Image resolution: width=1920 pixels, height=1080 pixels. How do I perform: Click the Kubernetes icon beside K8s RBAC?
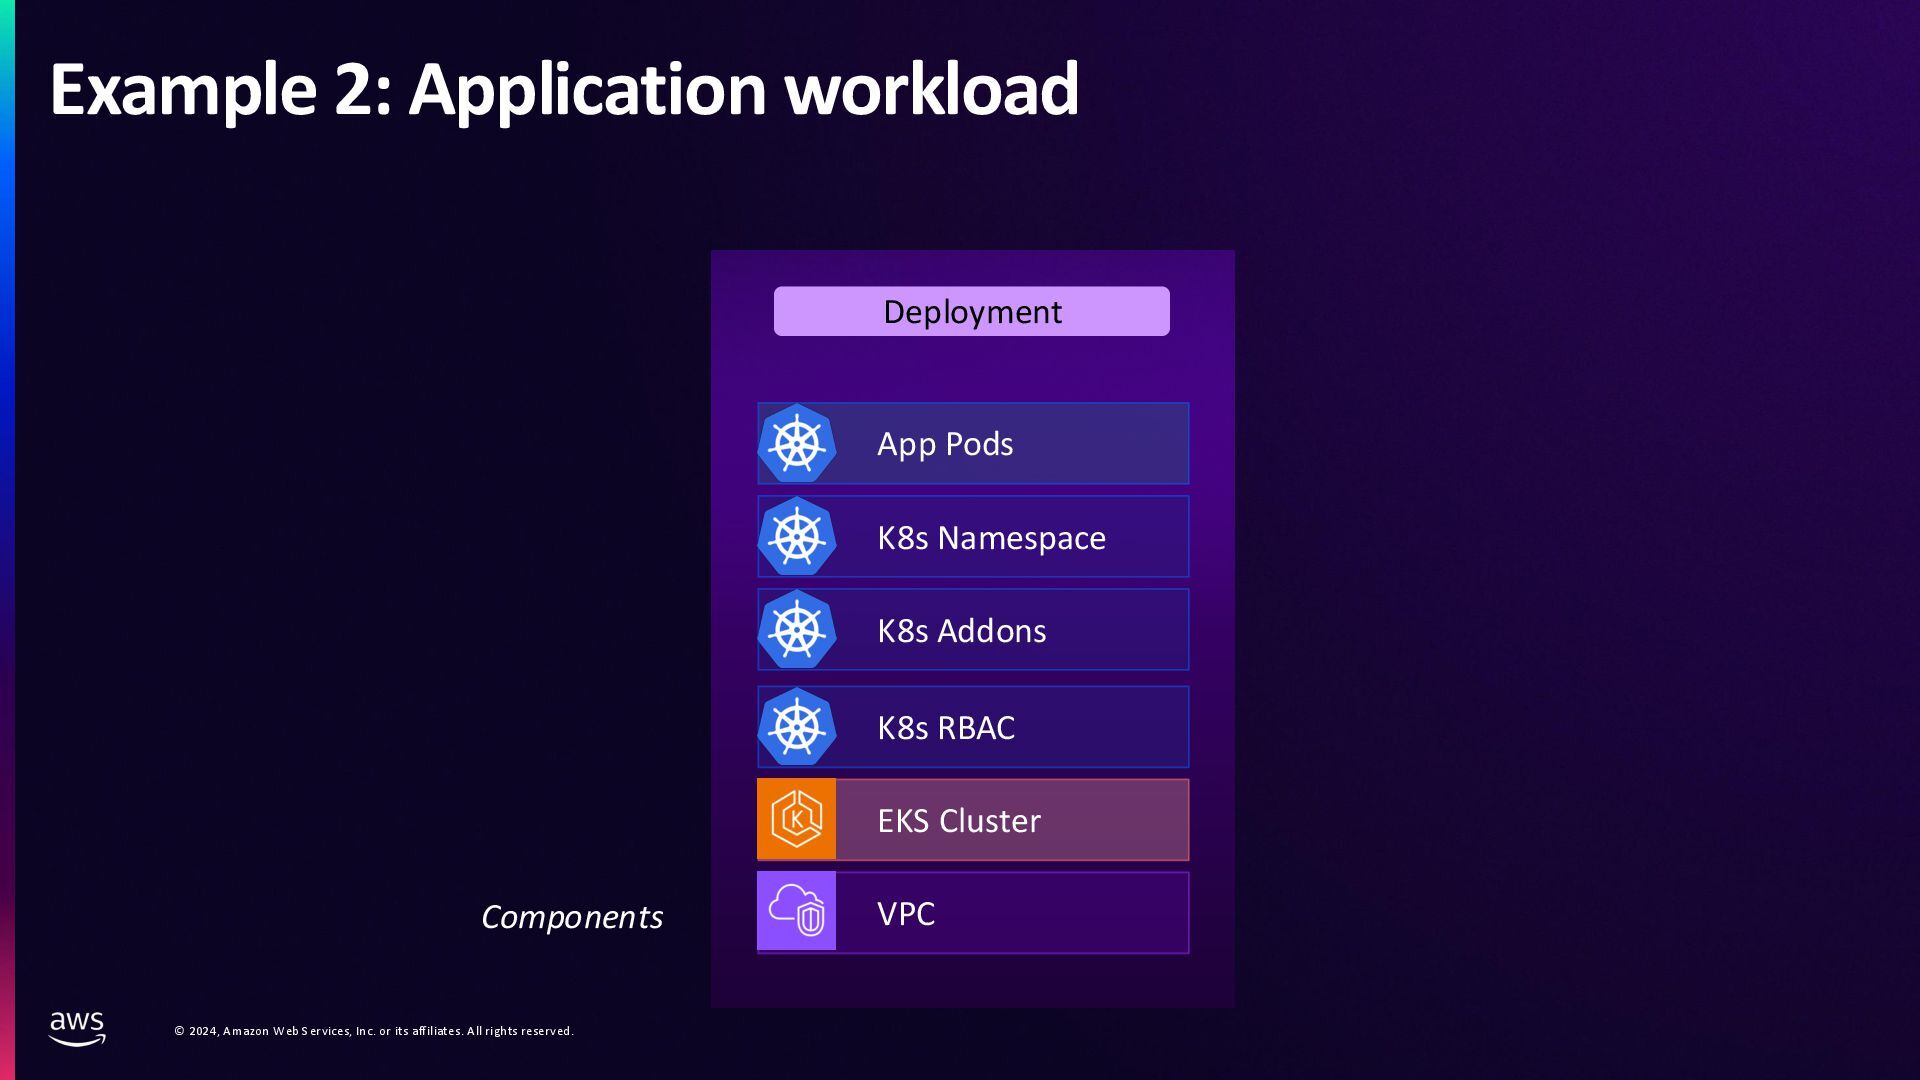coord(797,726)
